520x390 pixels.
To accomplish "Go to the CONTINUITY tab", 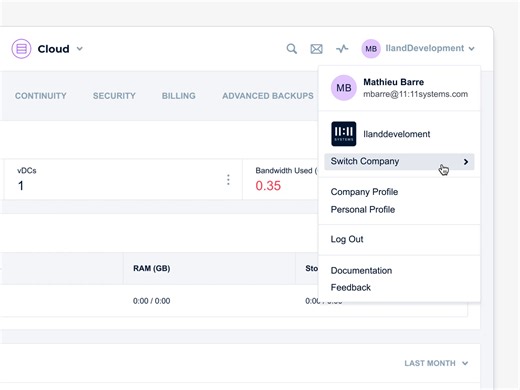I will (41, 96).
